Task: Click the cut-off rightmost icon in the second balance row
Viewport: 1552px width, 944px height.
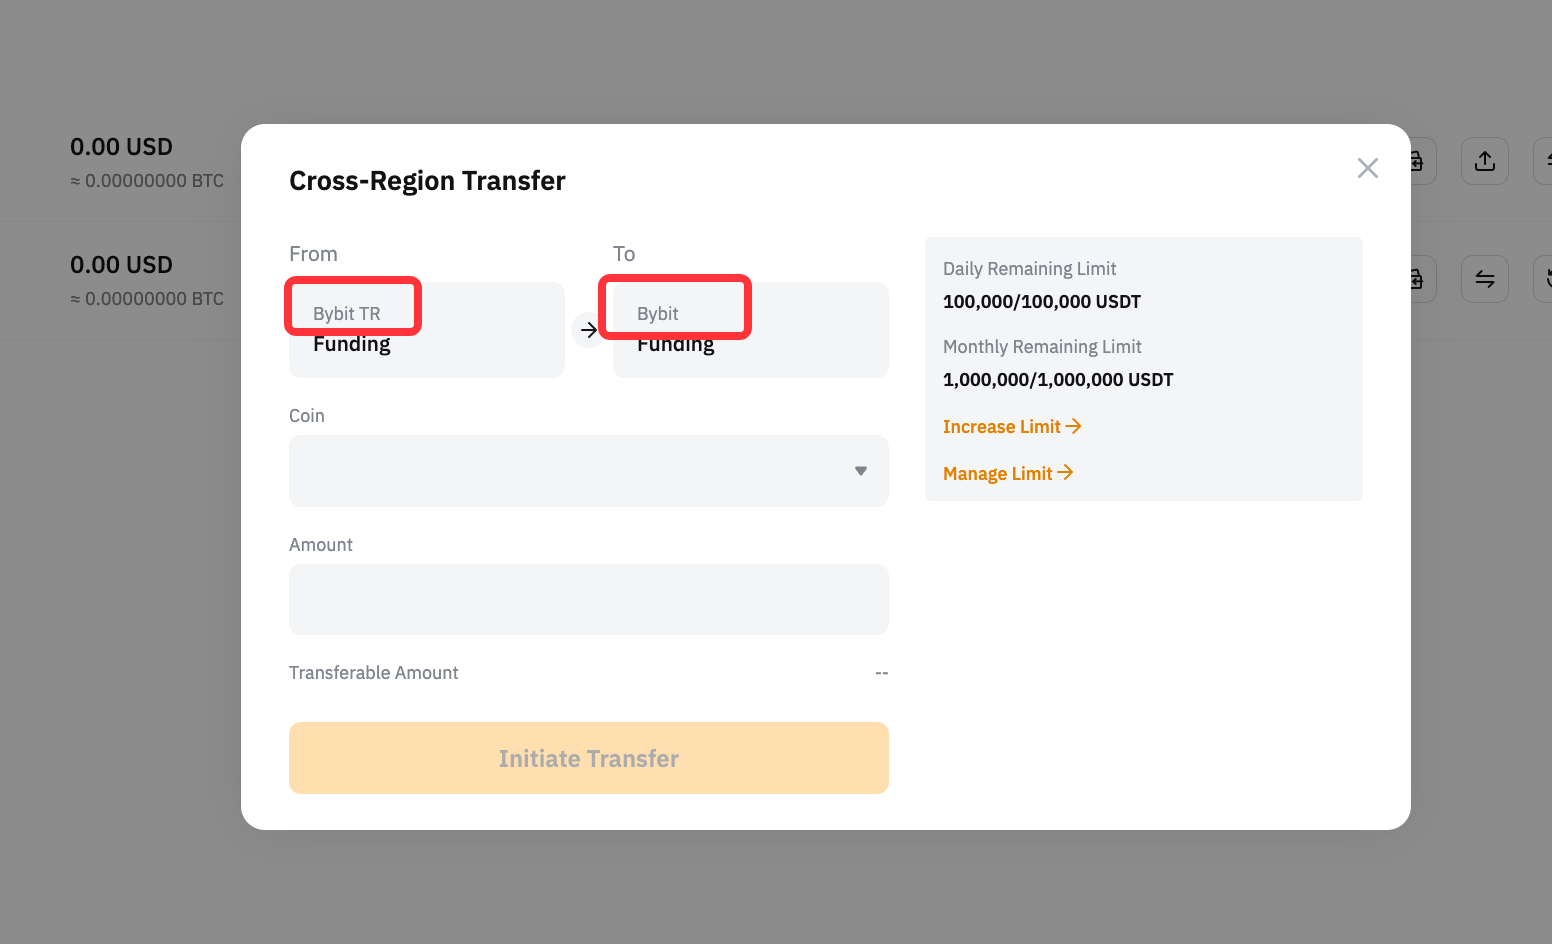Action: click(x=1544, y=279)
